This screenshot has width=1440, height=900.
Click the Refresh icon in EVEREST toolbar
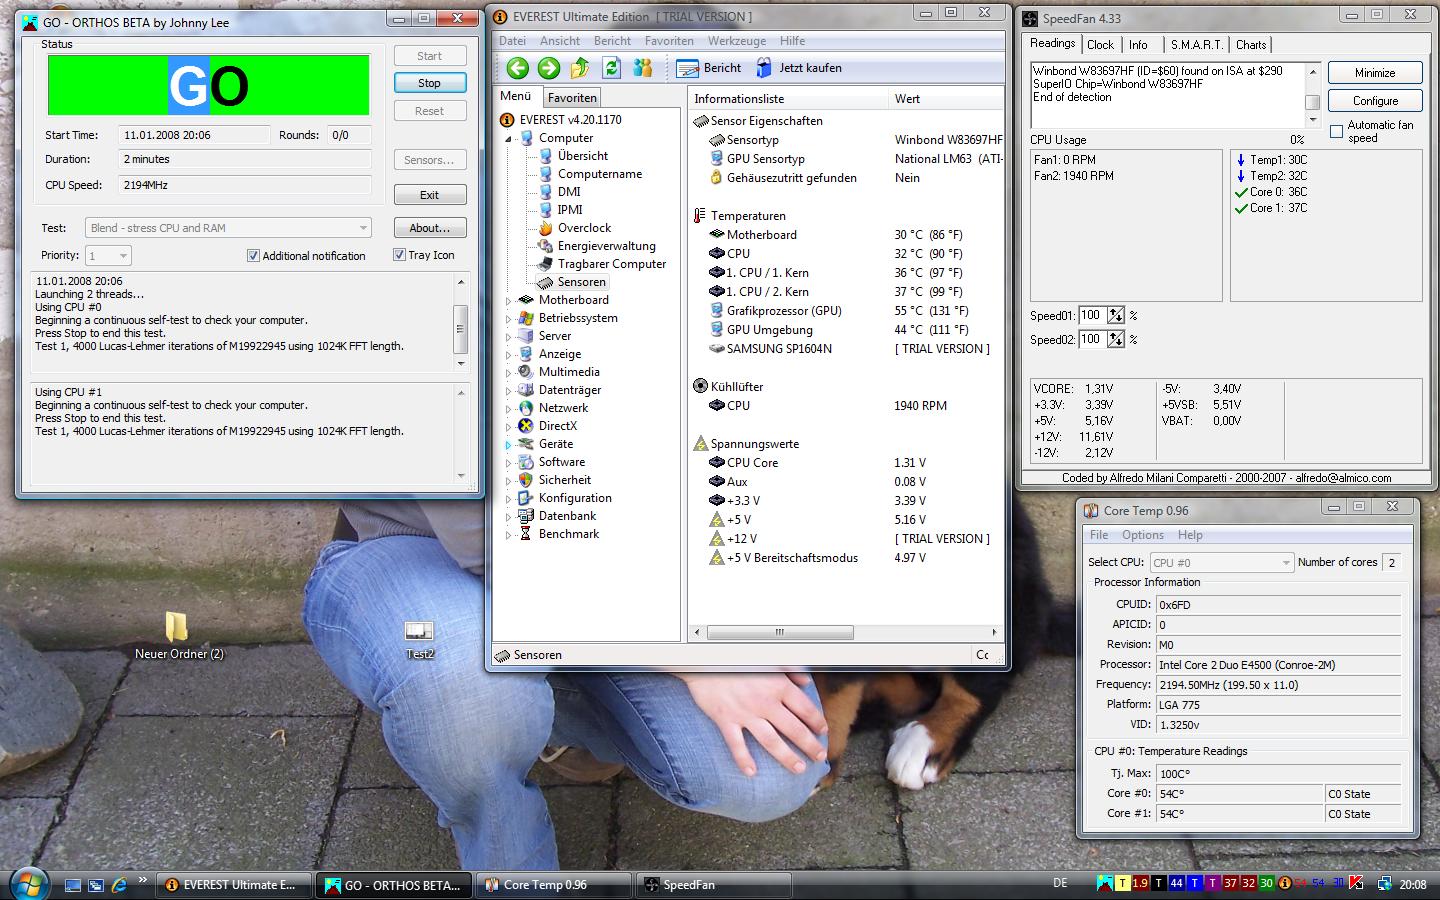[x=611, y=68]
